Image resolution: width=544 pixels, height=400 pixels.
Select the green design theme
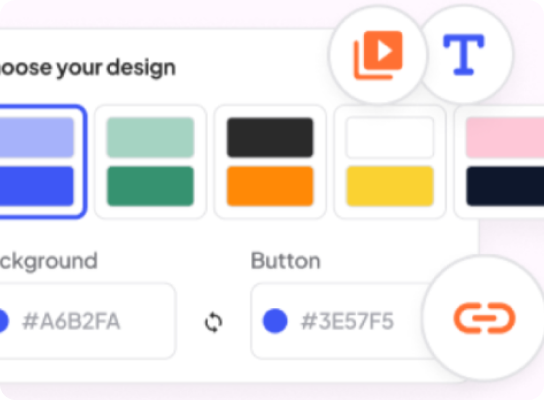pyautogui.click(x=150, y=162)
